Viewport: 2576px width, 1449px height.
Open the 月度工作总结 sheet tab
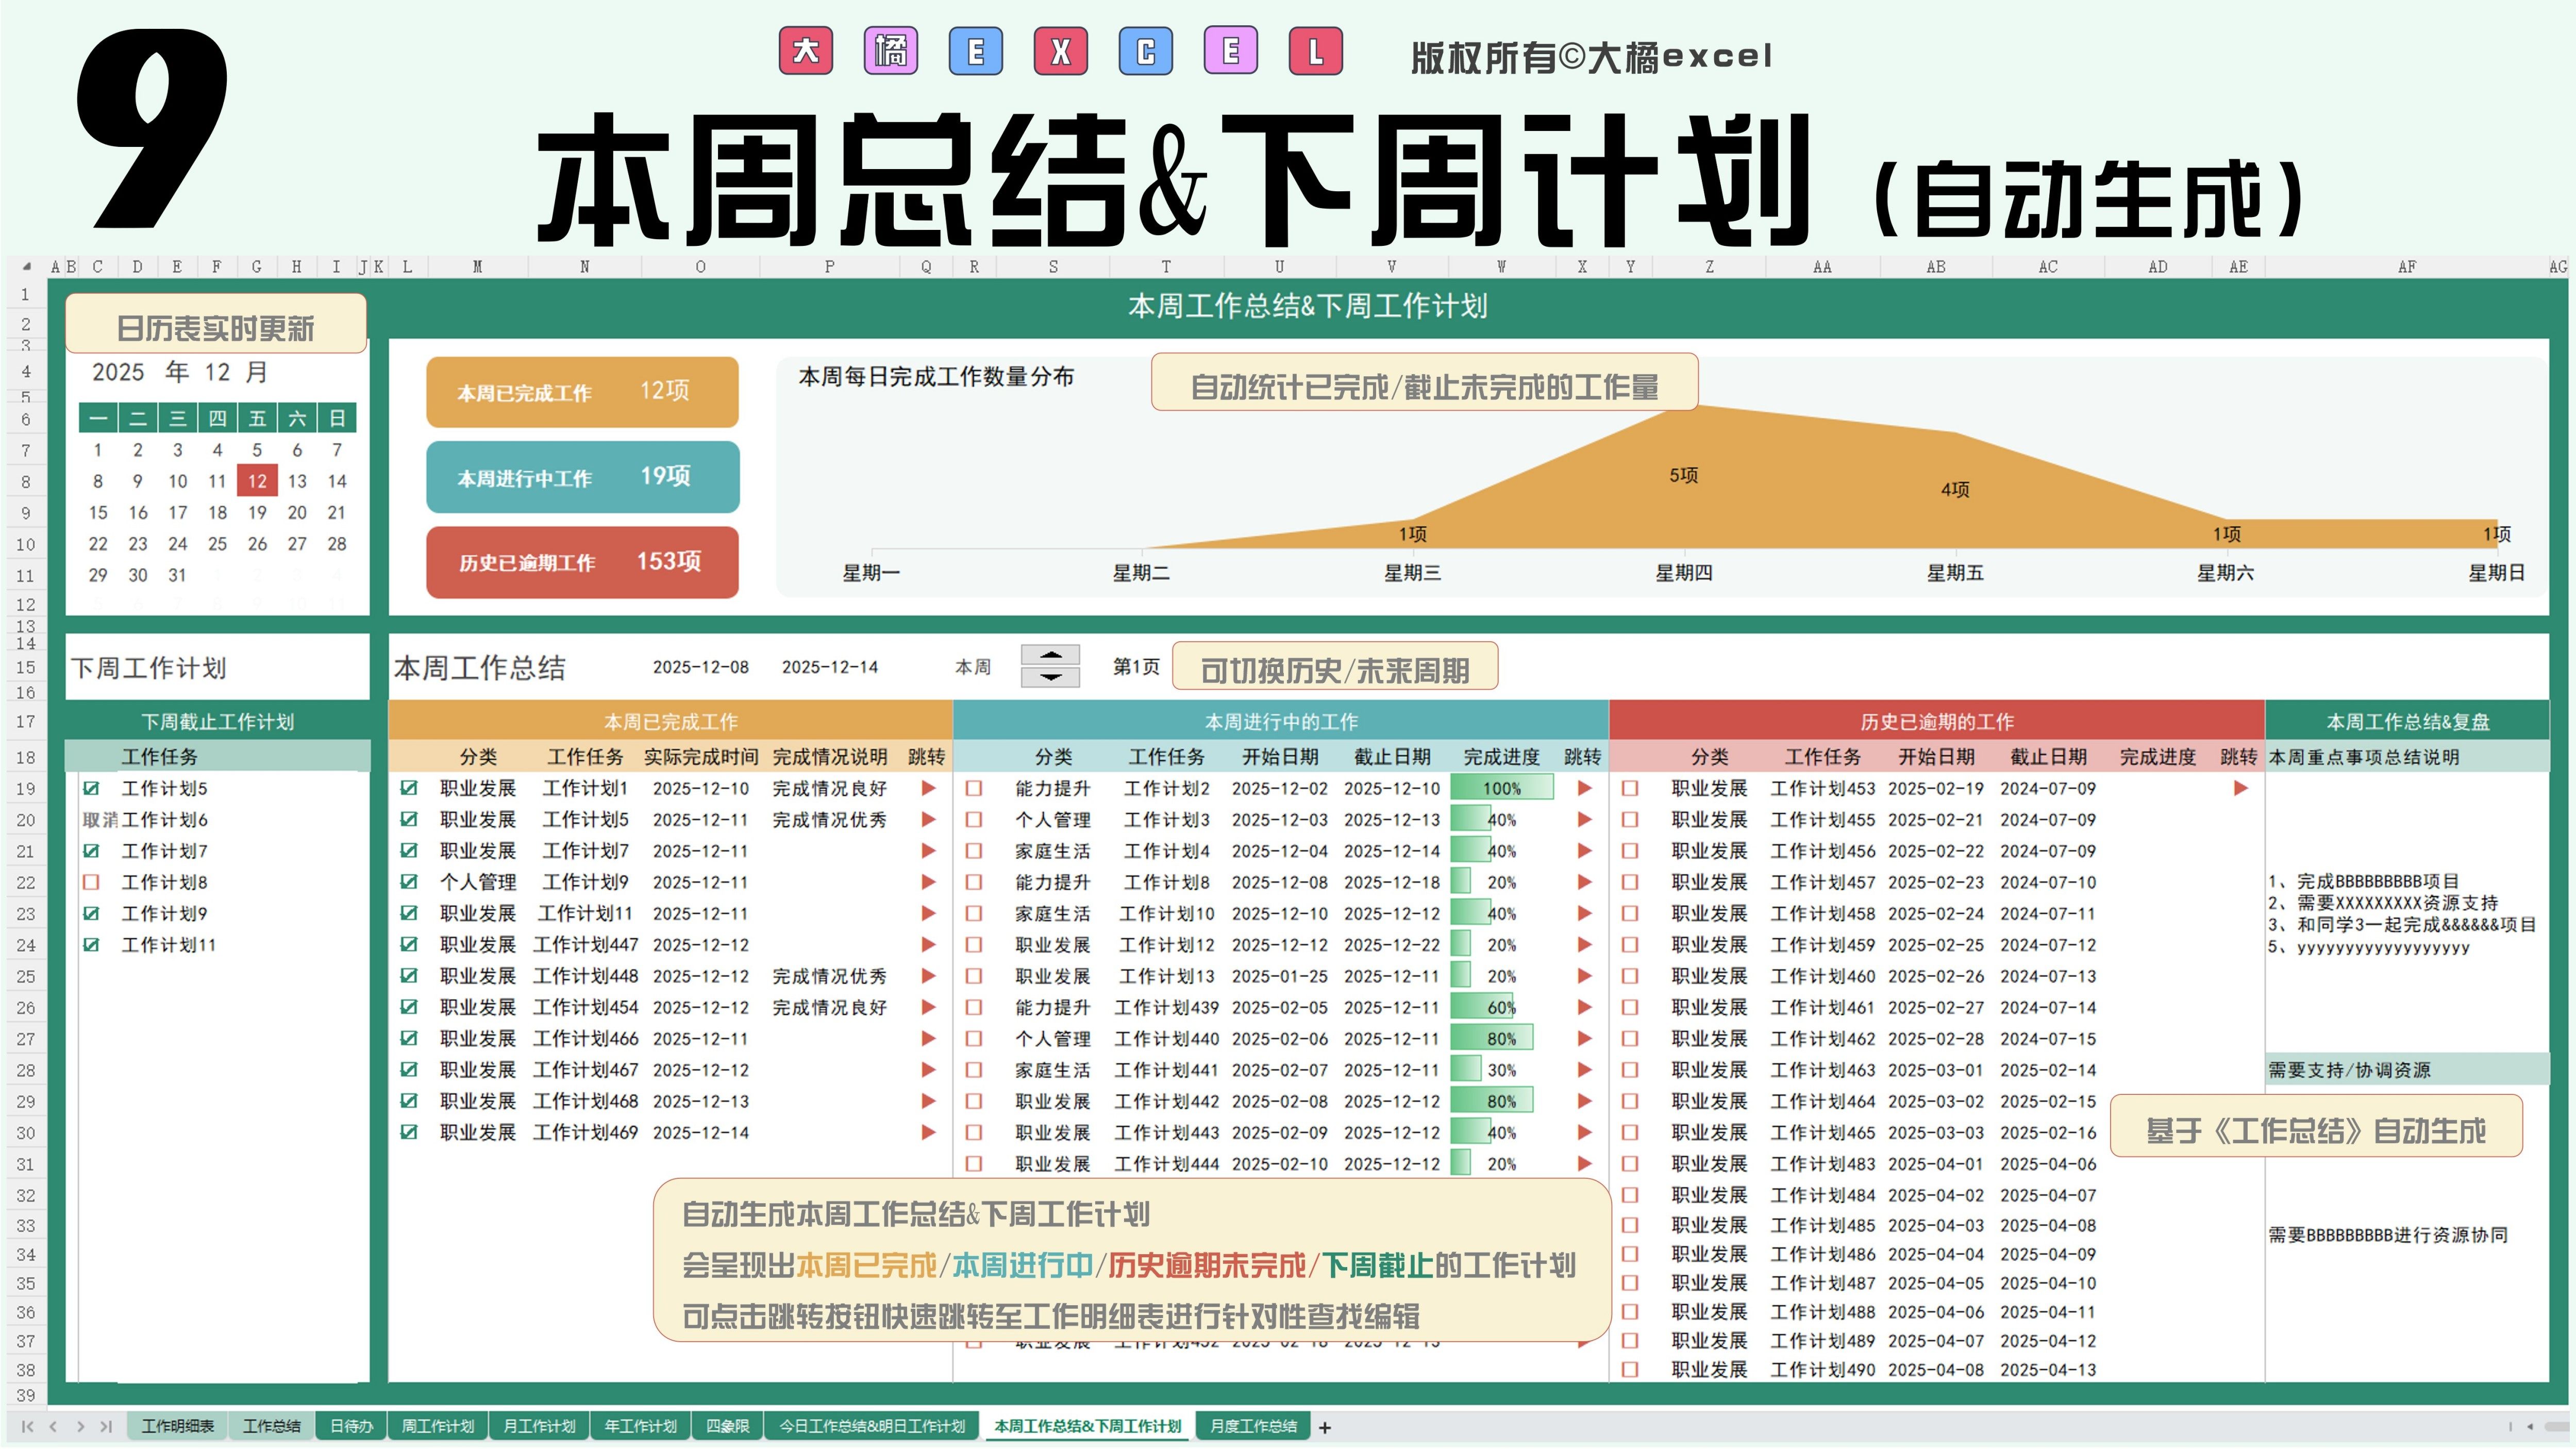[1253, 1426]
